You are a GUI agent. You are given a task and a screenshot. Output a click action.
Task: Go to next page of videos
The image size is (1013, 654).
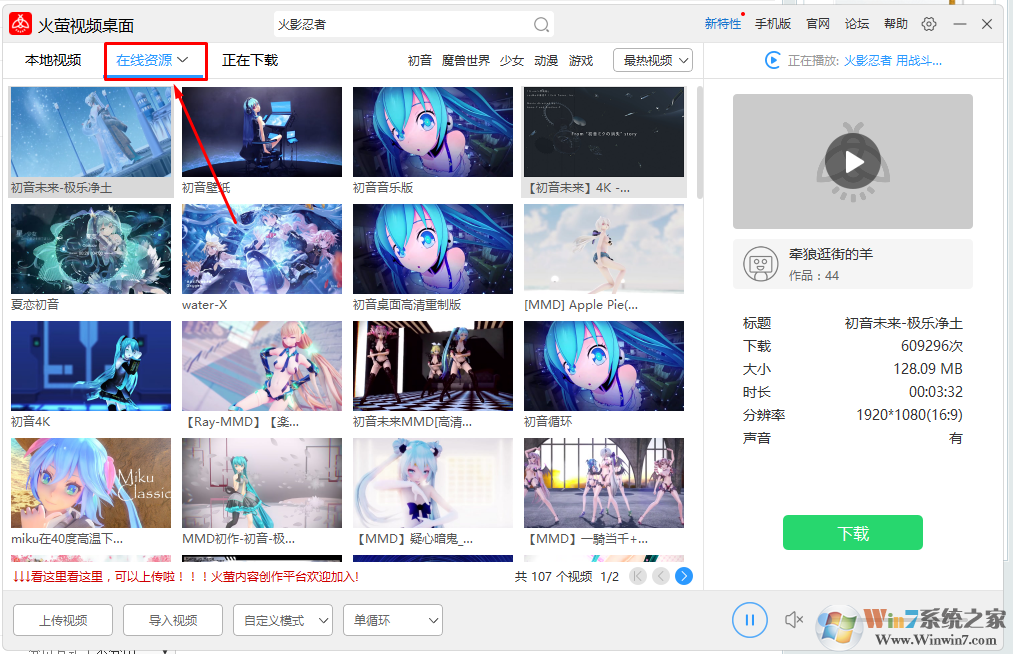pos(684,576)
